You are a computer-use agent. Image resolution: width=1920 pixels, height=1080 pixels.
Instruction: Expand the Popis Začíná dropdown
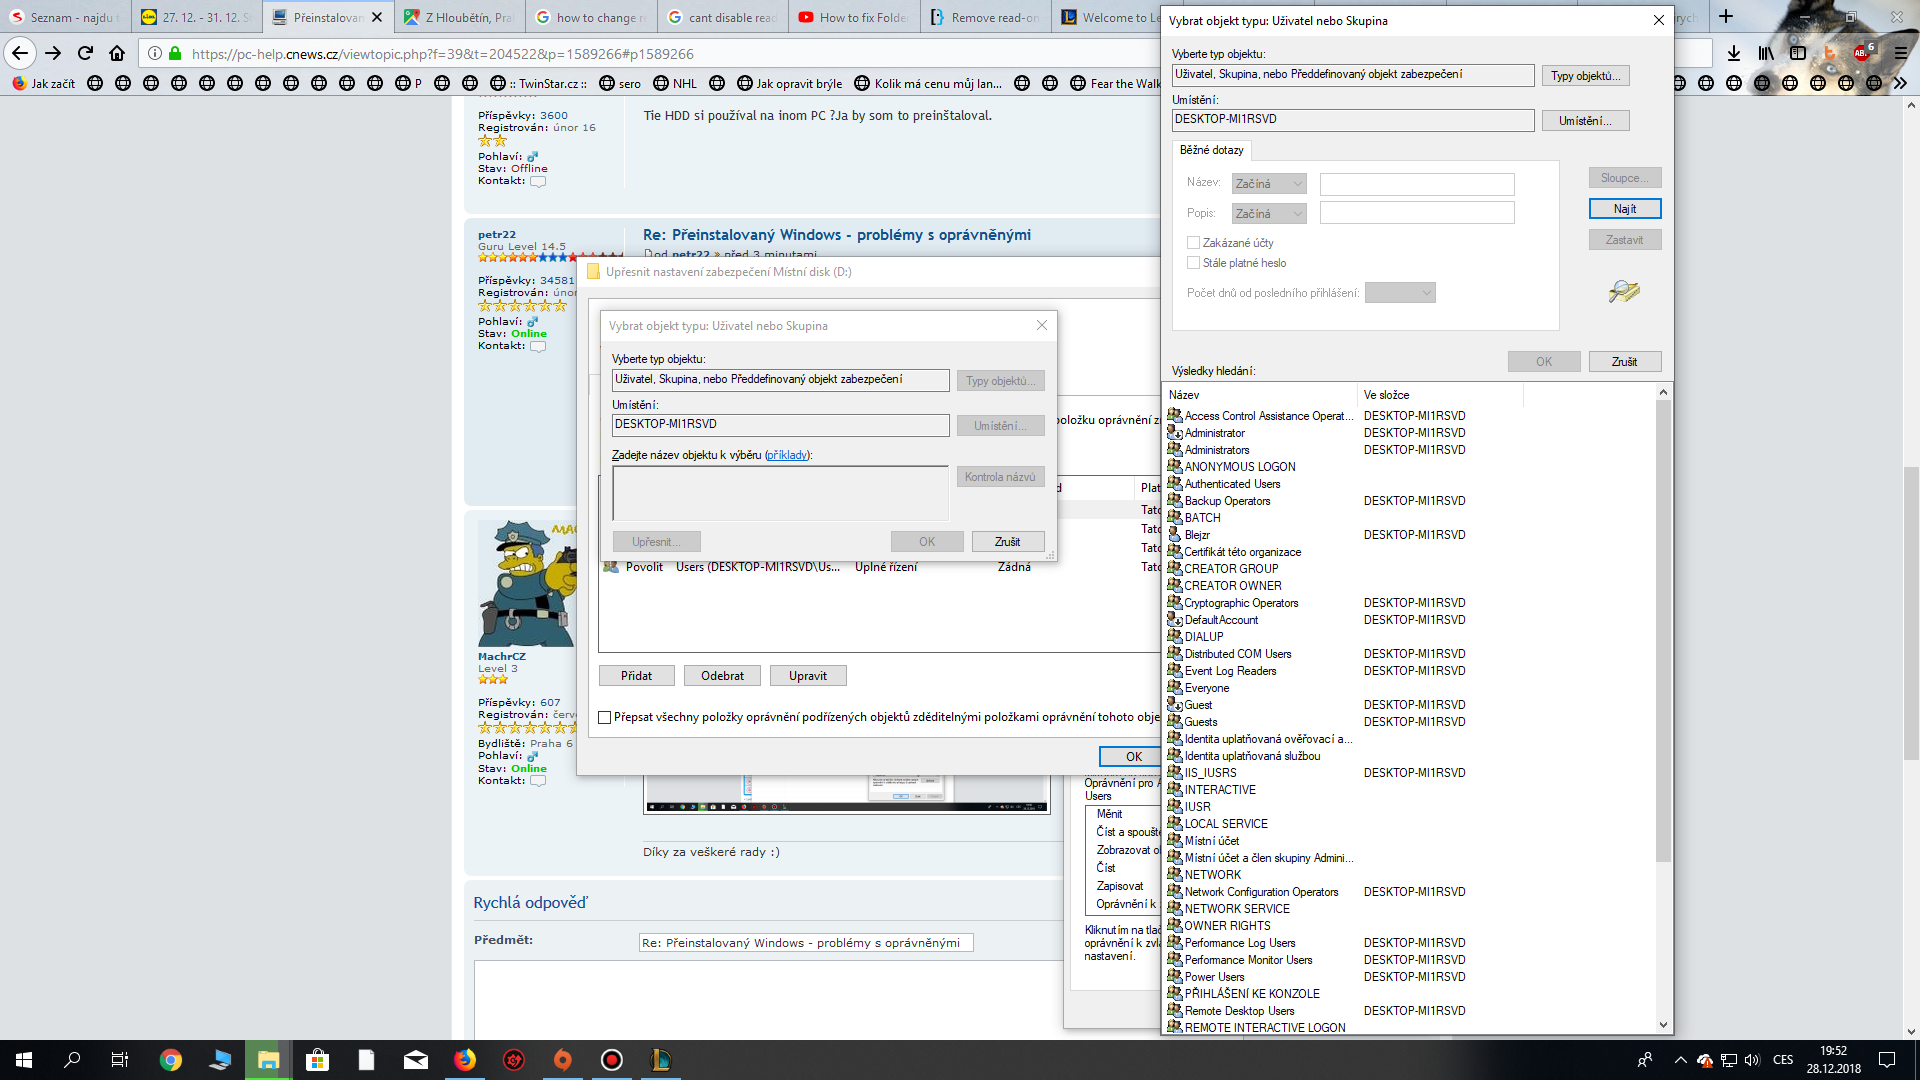(1268, 214)
